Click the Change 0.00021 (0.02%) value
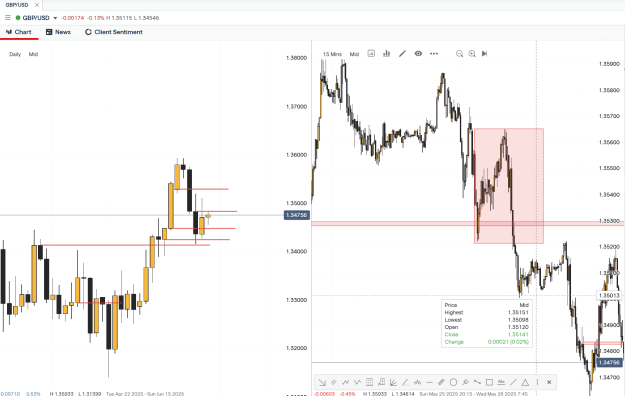Screen dimensions: 625x396 click(508, 342)
